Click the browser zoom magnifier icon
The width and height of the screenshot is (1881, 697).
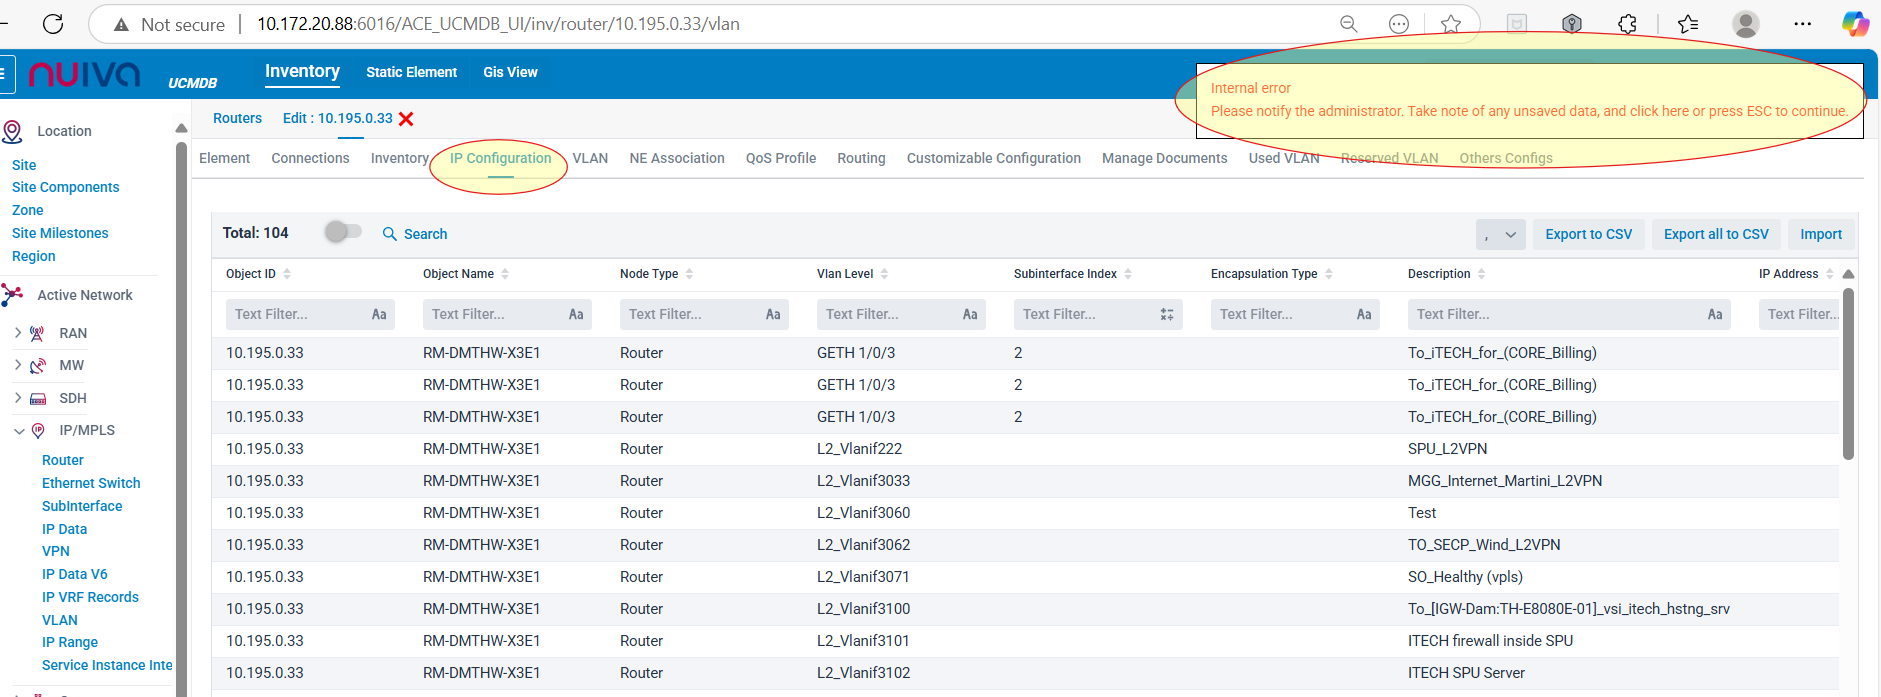pyautogui.click(x=1348, y=24)
